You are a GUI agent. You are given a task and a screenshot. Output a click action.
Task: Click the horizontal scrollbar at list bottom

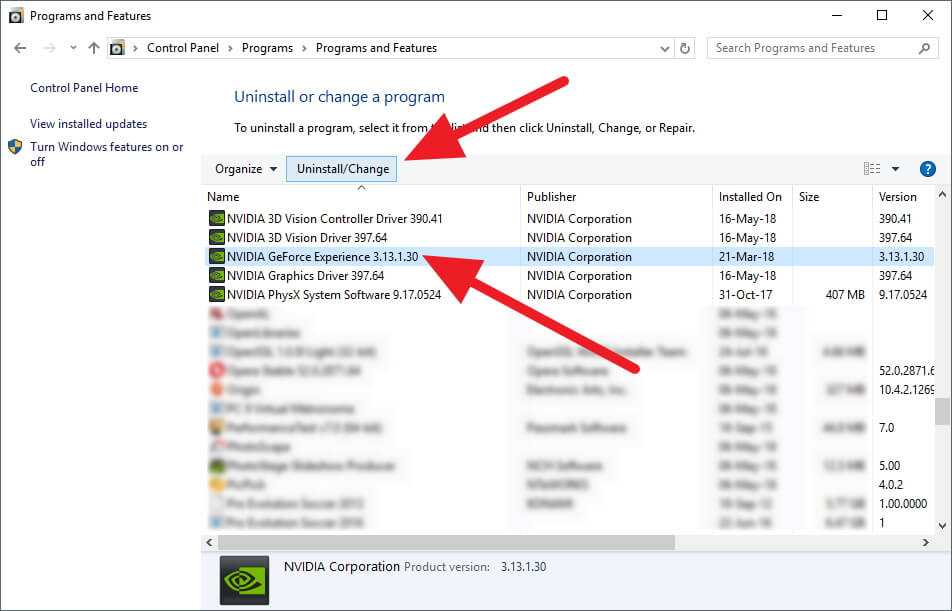point(440,542)
